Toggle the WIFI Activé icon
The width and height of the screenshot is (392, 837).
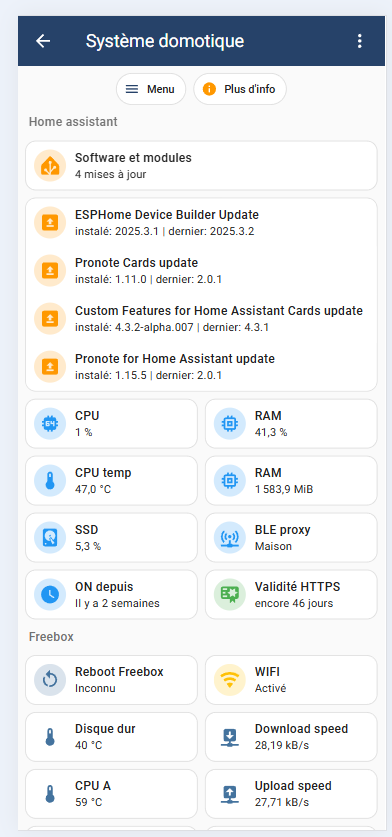click(230, 680)
